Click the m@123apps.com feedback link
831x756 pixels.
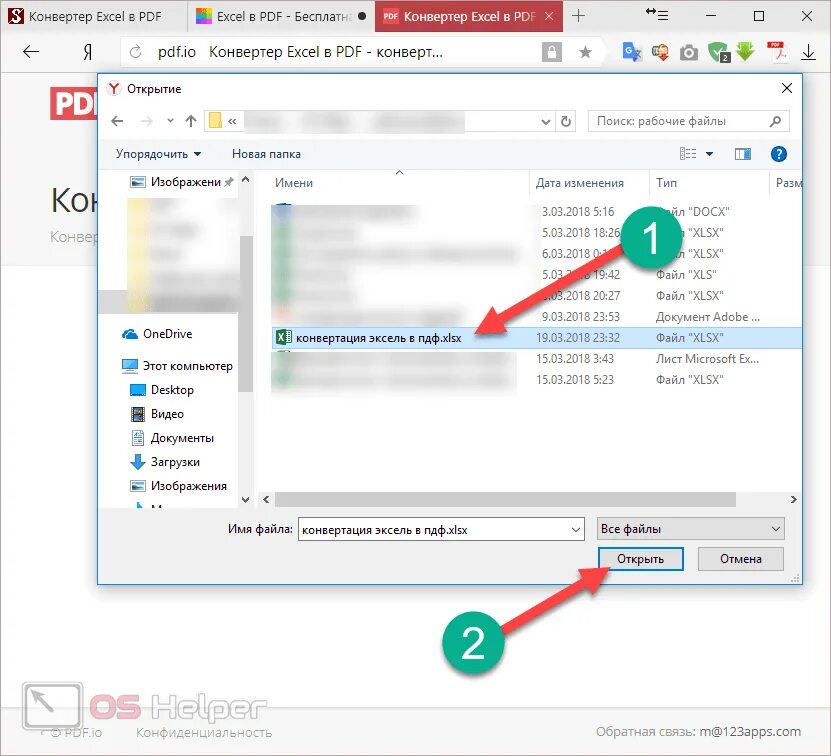(x=750, y=732)
